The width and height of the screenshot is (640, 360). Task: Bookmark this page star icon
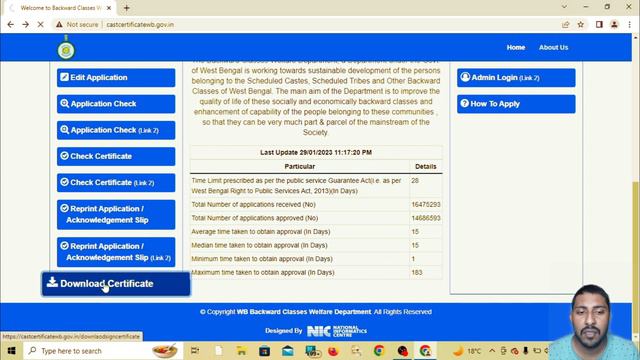pos(581,24)
